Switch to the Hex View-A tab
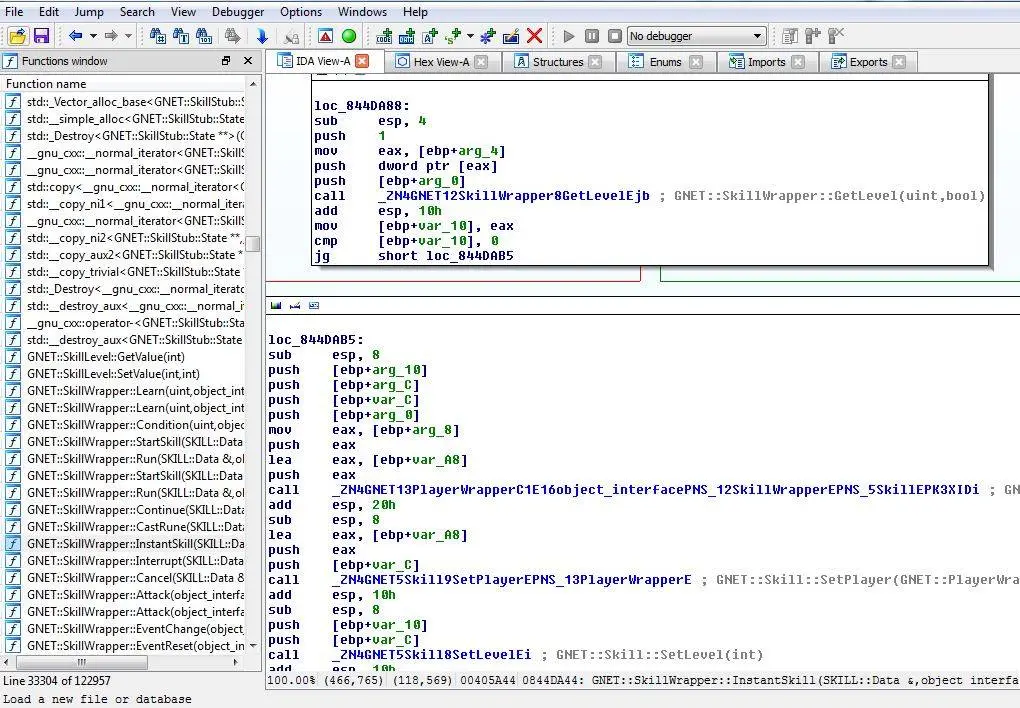The width and height of the screenshot is (1020, 708). click(442, 62)
